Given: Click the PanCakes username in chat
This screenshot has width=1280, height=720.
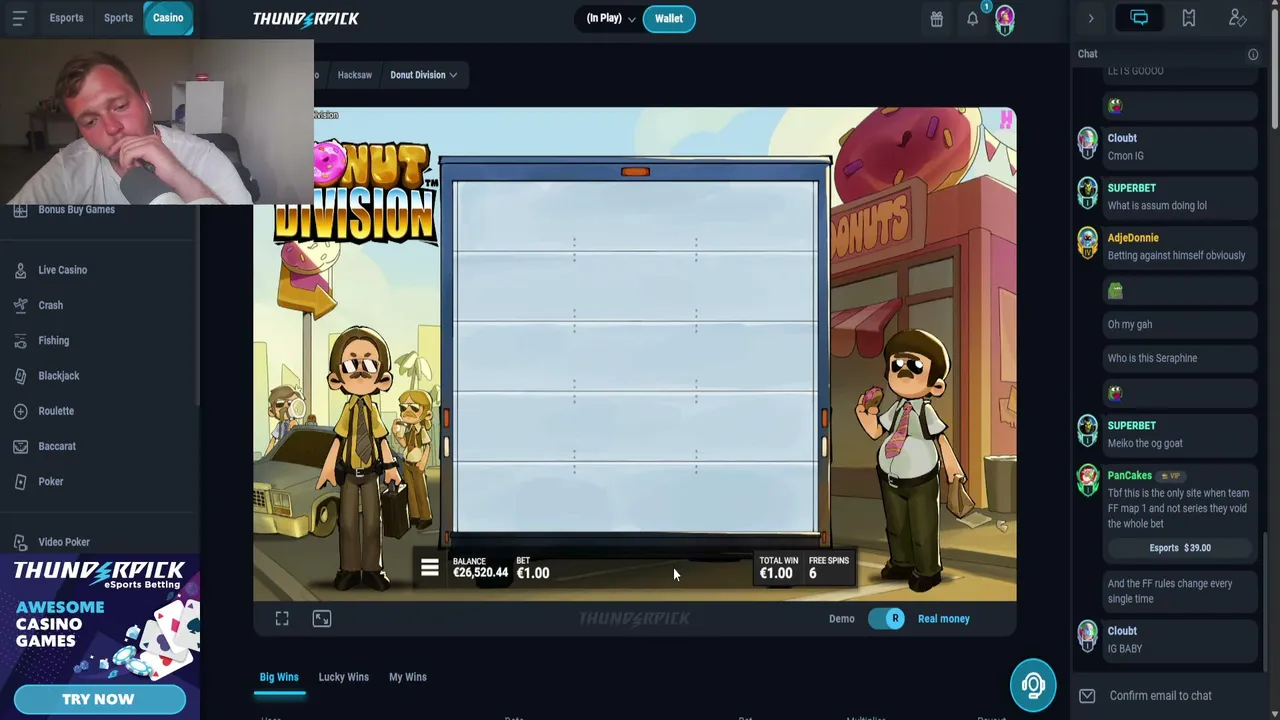Looking at the screenshot, I should [x=1129, y=476].
